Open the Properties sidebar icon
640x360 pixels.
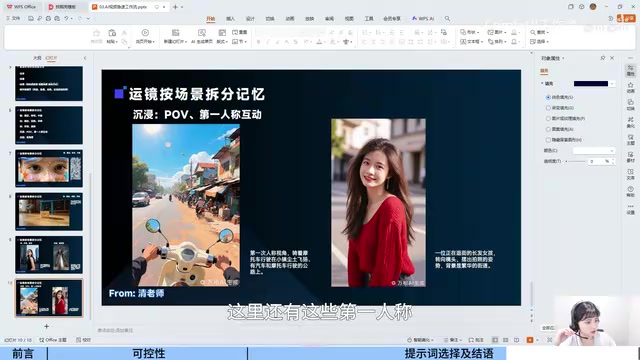631,70
